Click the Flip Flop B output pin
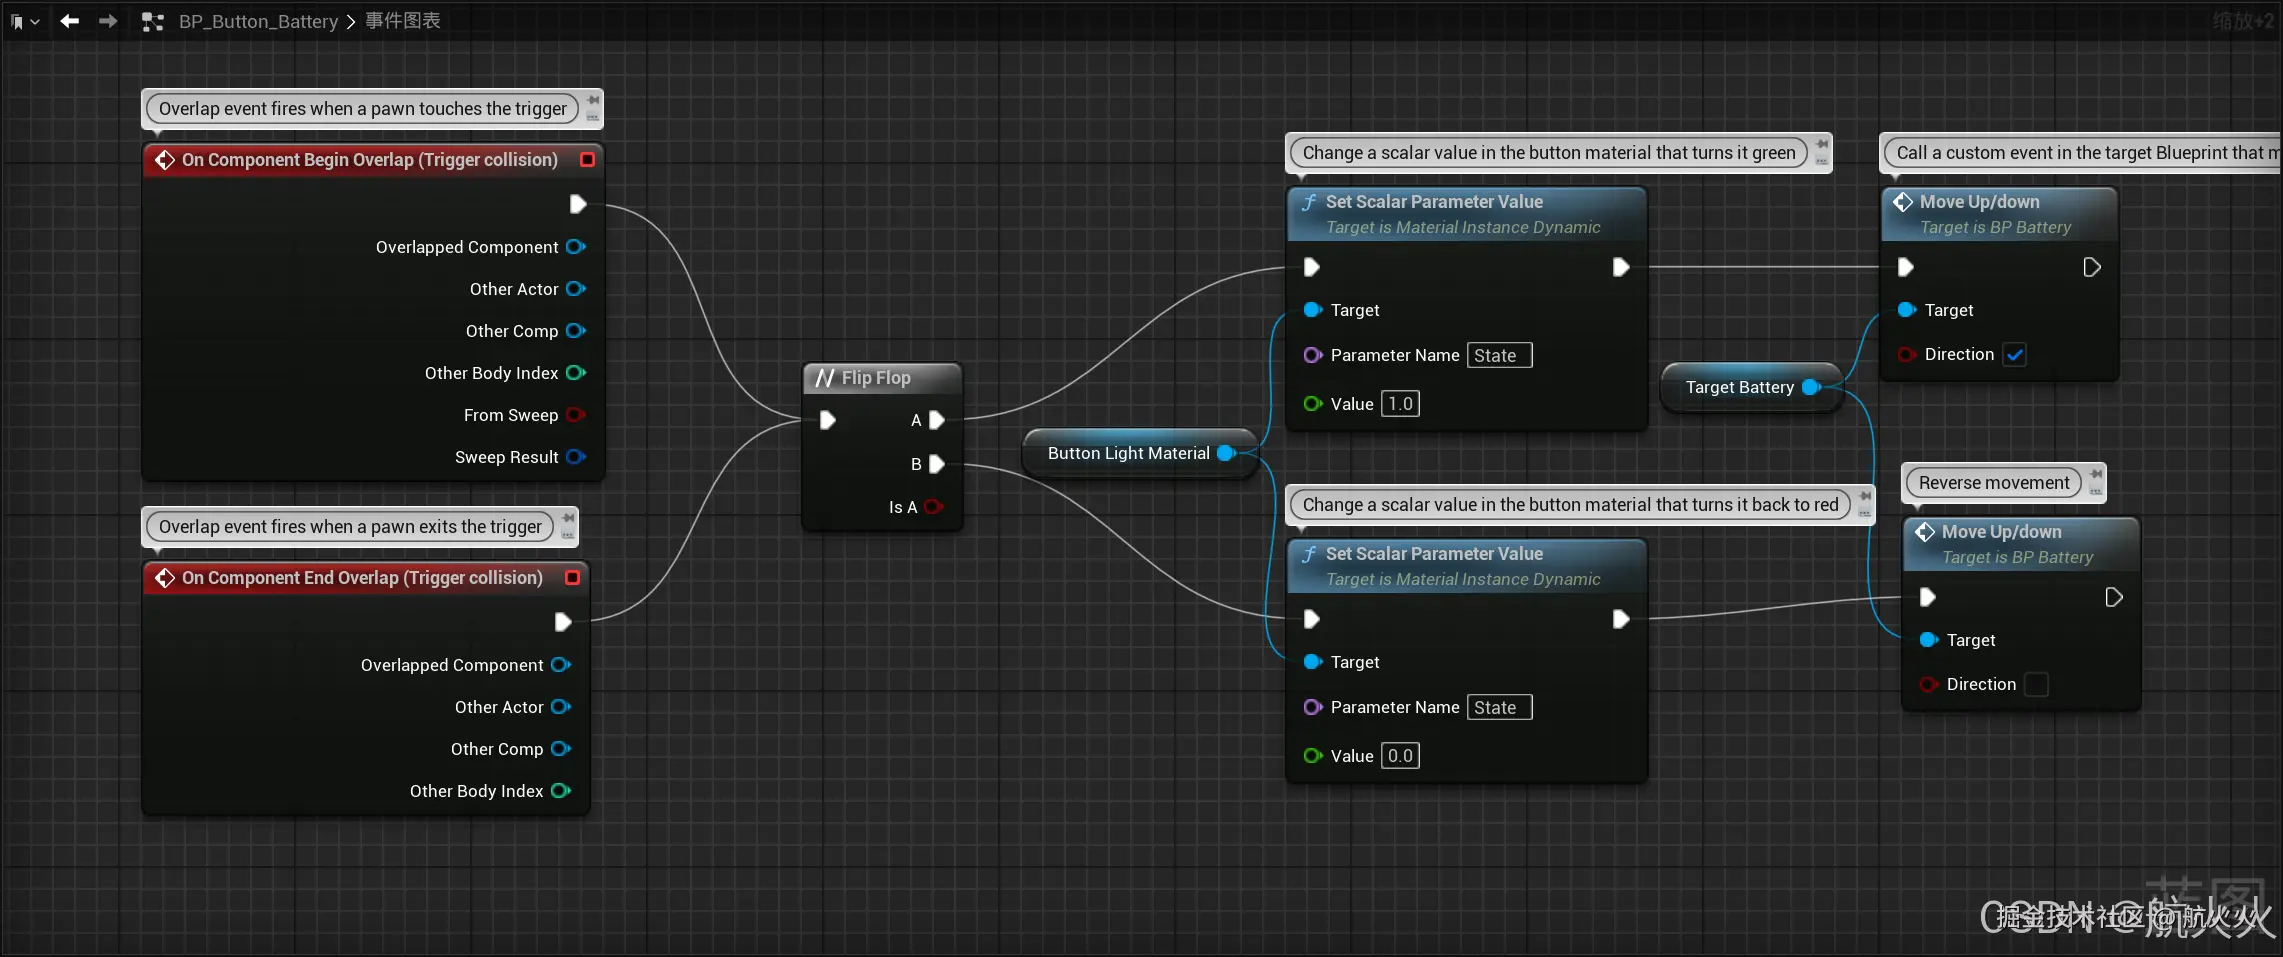 coord(936,464)
